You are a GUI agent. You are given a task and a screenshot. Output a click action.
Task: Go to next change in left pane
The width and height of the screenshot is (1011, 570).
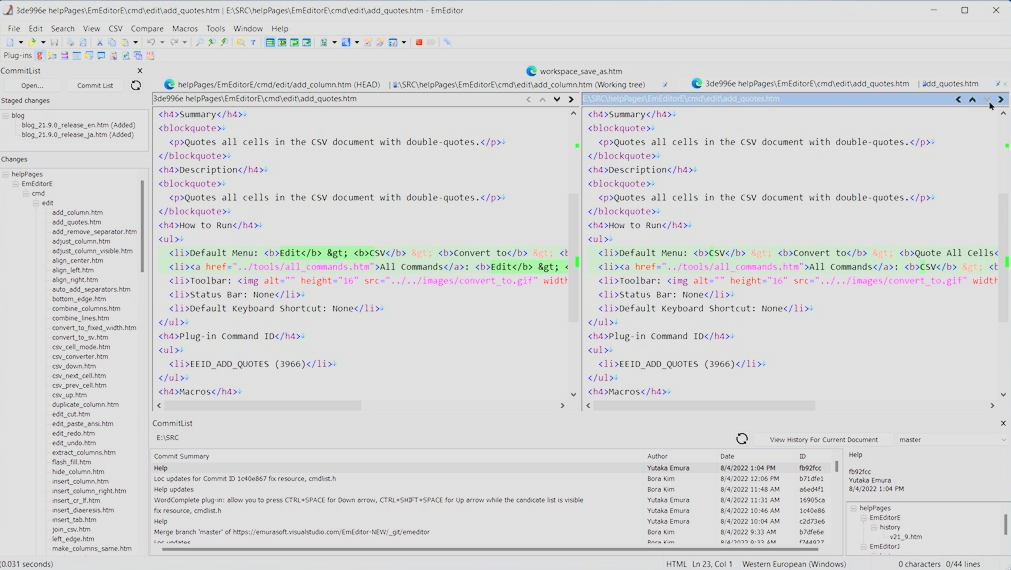(x=556, y=99)
